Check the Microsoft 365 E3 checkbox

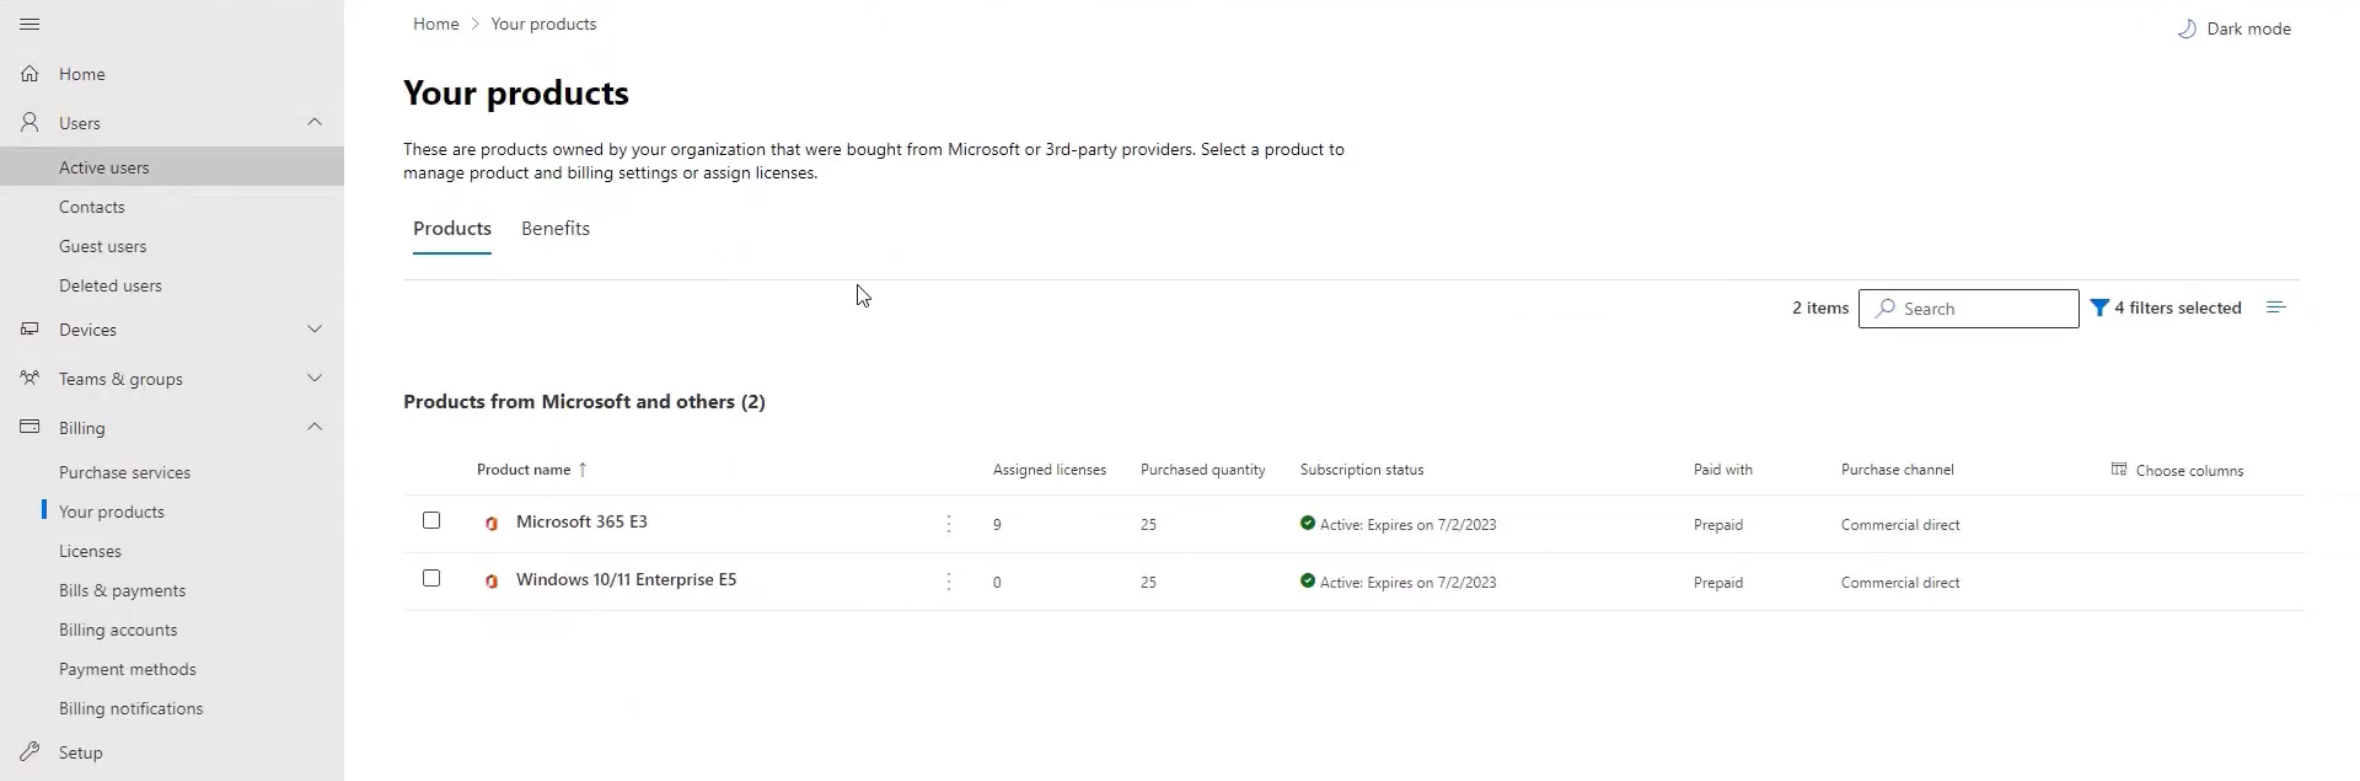pos(431,520)
